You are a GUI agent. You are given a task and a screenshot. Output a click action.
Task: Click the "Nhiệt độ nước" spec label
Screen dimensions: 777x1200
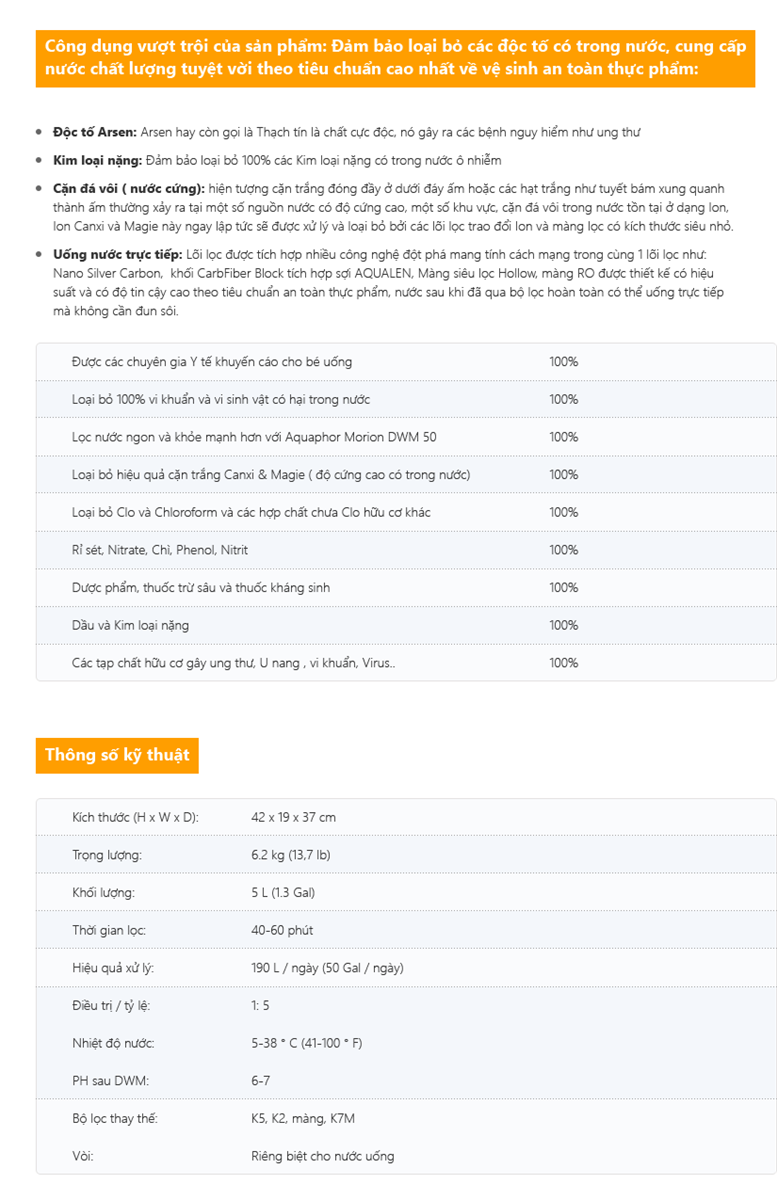click(113, 1043)
